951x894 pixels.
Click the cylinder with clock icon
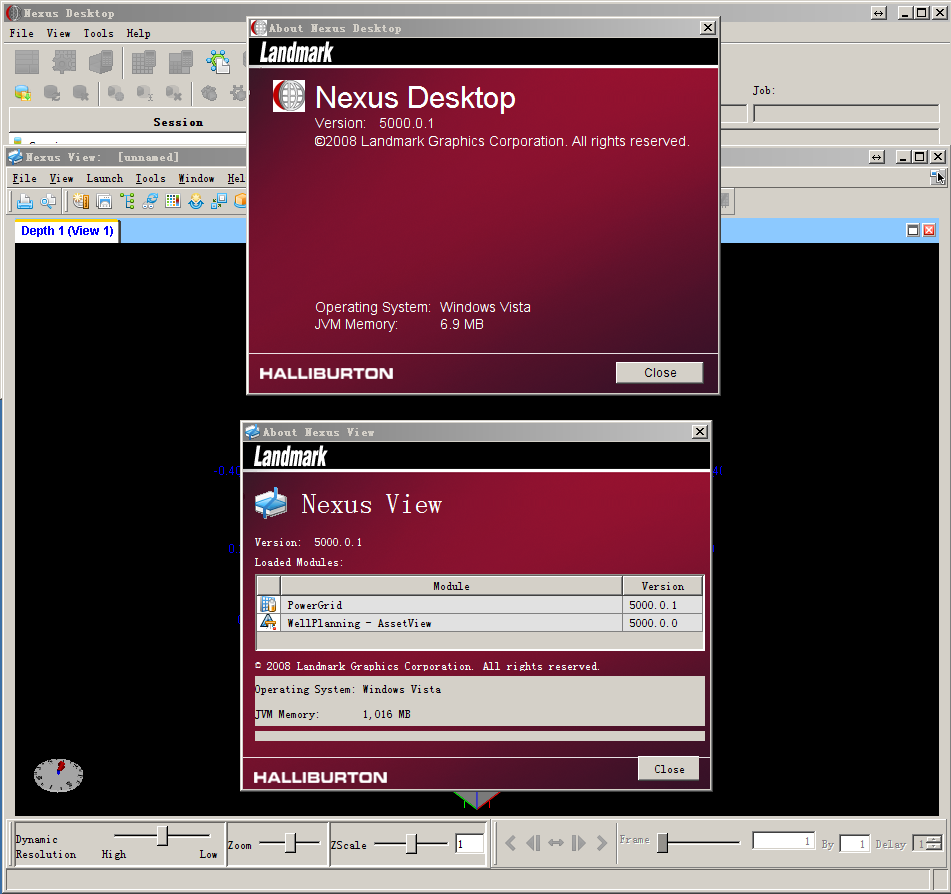pyautogui.click(x=116, y=93)
